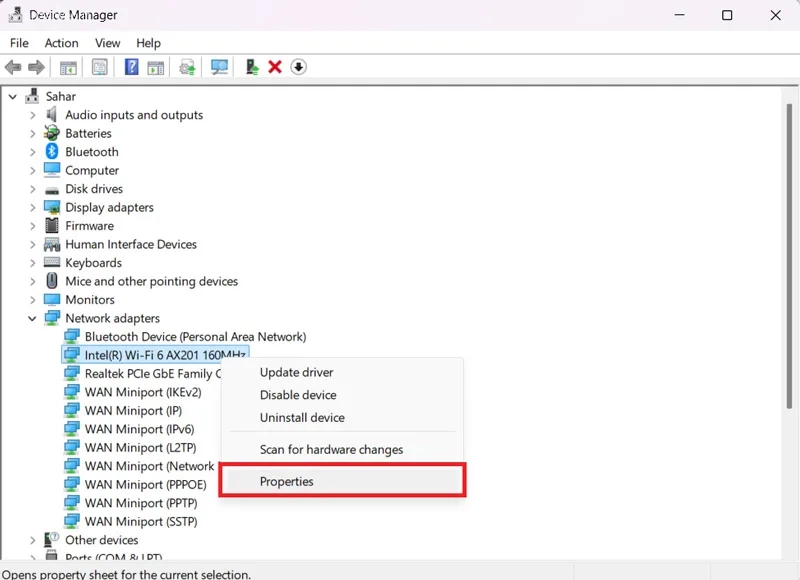Select WAN Miniport (SSTP) adapter
The image size is (800, 580).
tap(141, 521)
